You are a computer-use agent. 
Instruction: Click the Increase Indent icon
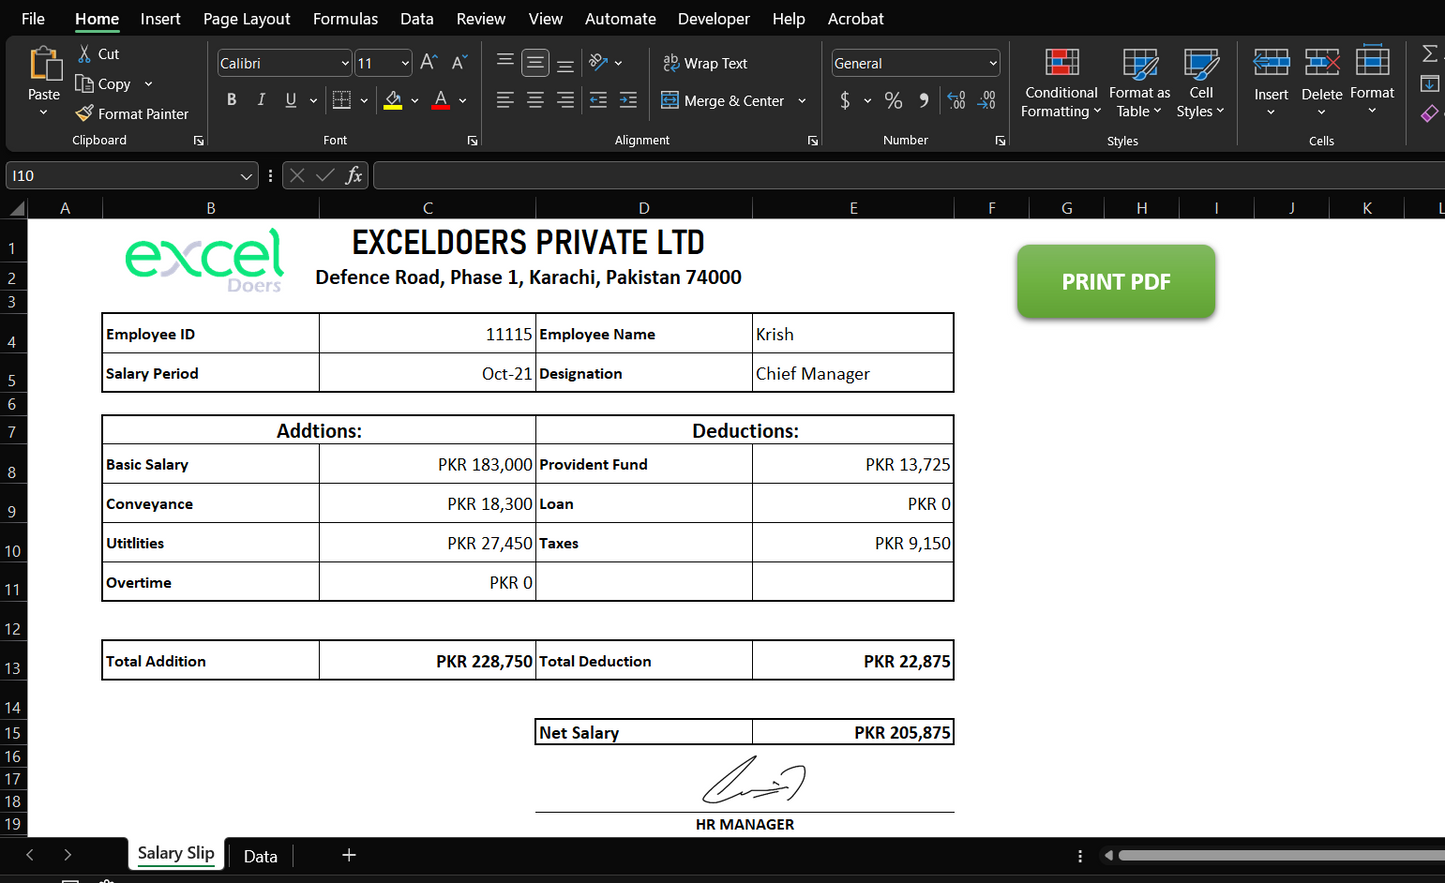(x=628, y=100)
